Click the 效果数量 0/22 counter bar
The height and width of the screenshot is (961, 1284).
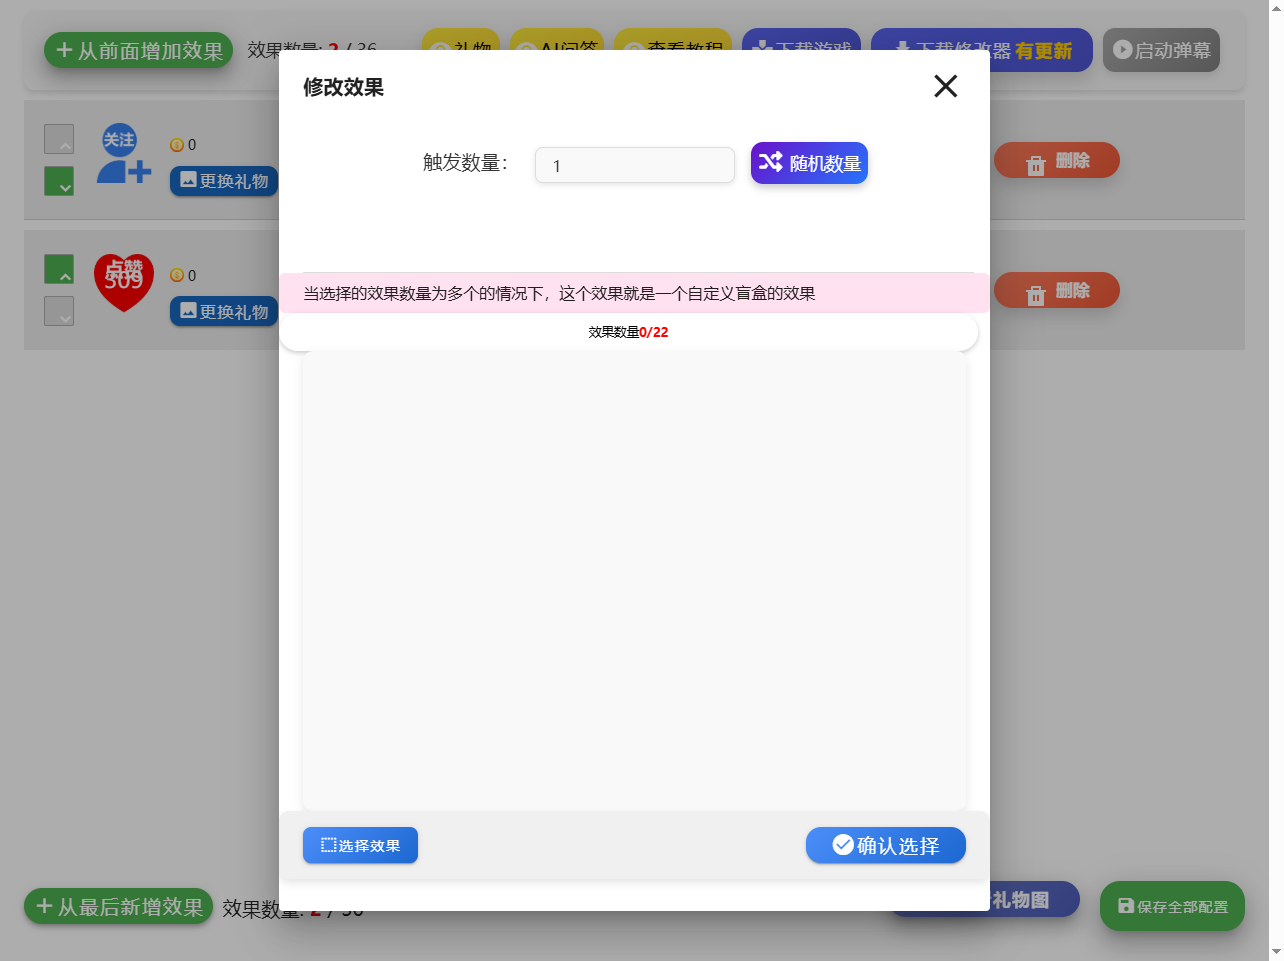(x=628, y=332)
